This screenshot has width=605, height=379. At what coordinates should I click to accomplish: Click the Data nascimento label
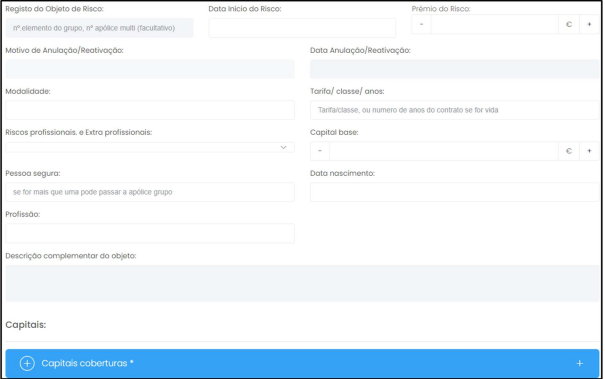[x=342, y=173]
